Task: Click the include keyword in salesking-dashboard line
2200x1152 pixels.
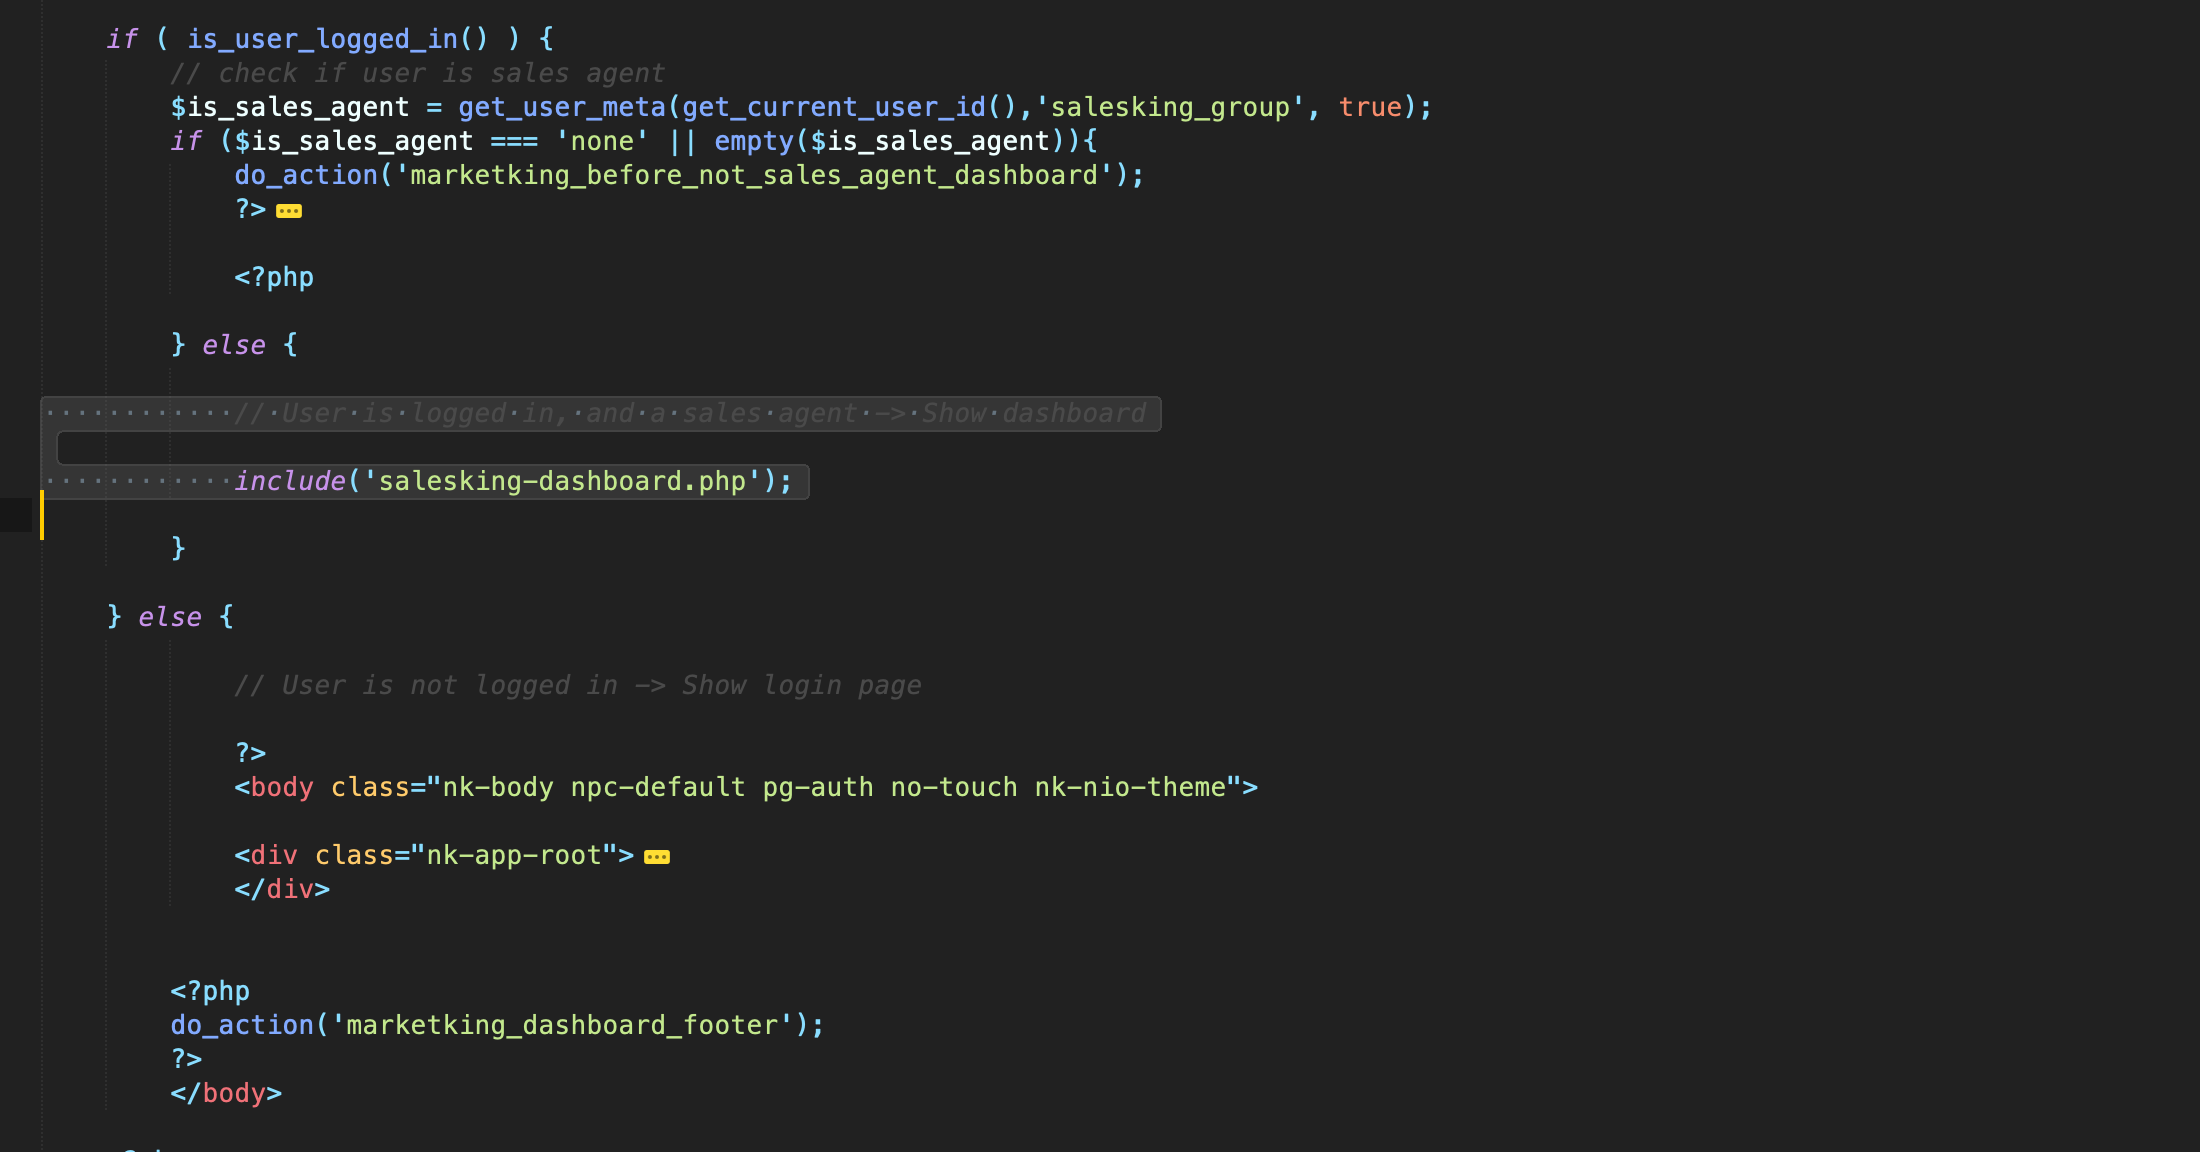Action: (x=290, y=481)
